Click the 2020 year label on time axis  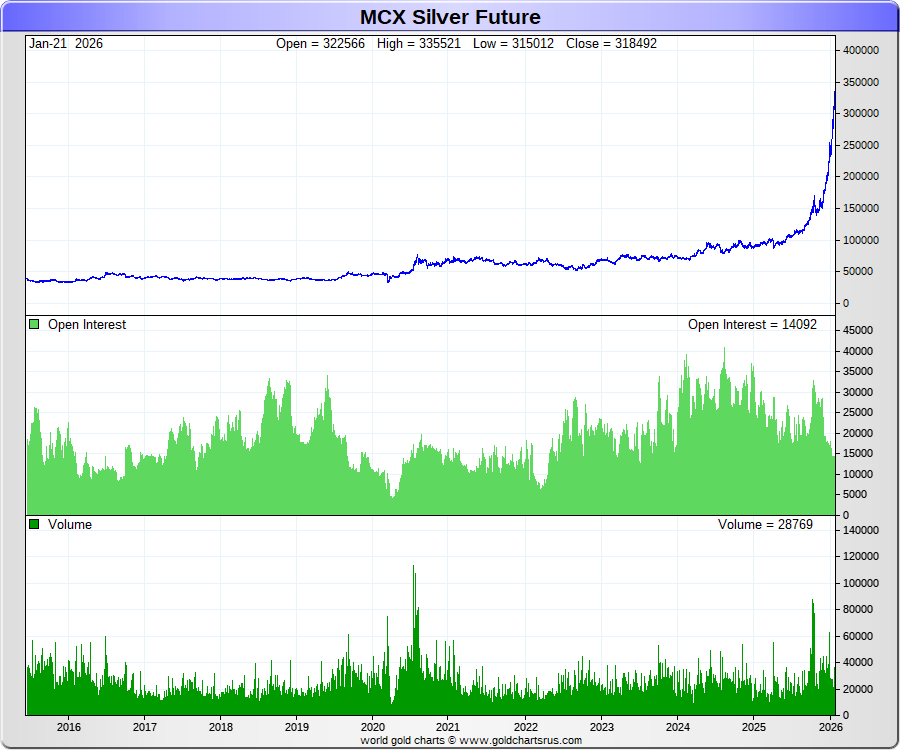[x=373, y=727]
